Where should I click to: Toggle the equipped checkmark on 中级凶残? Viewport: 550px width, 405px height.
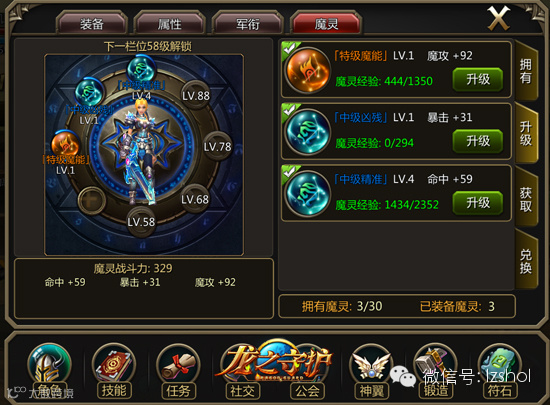[289, 110]
